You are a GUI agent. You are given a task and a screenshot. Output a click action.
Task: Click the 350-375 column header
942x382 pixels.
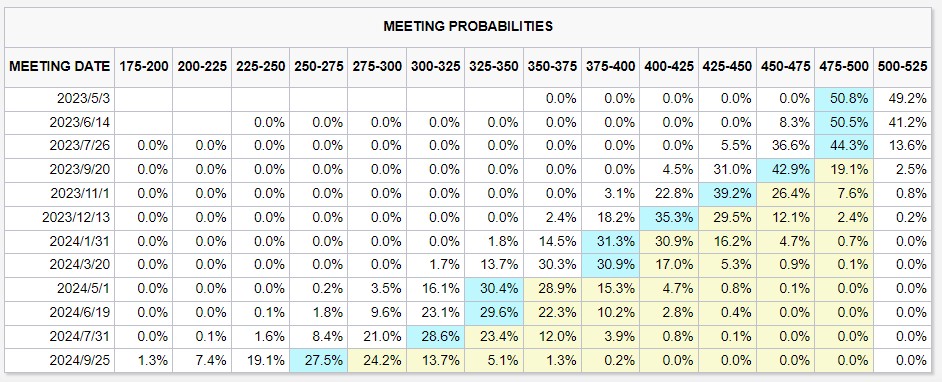click(552, 67)
